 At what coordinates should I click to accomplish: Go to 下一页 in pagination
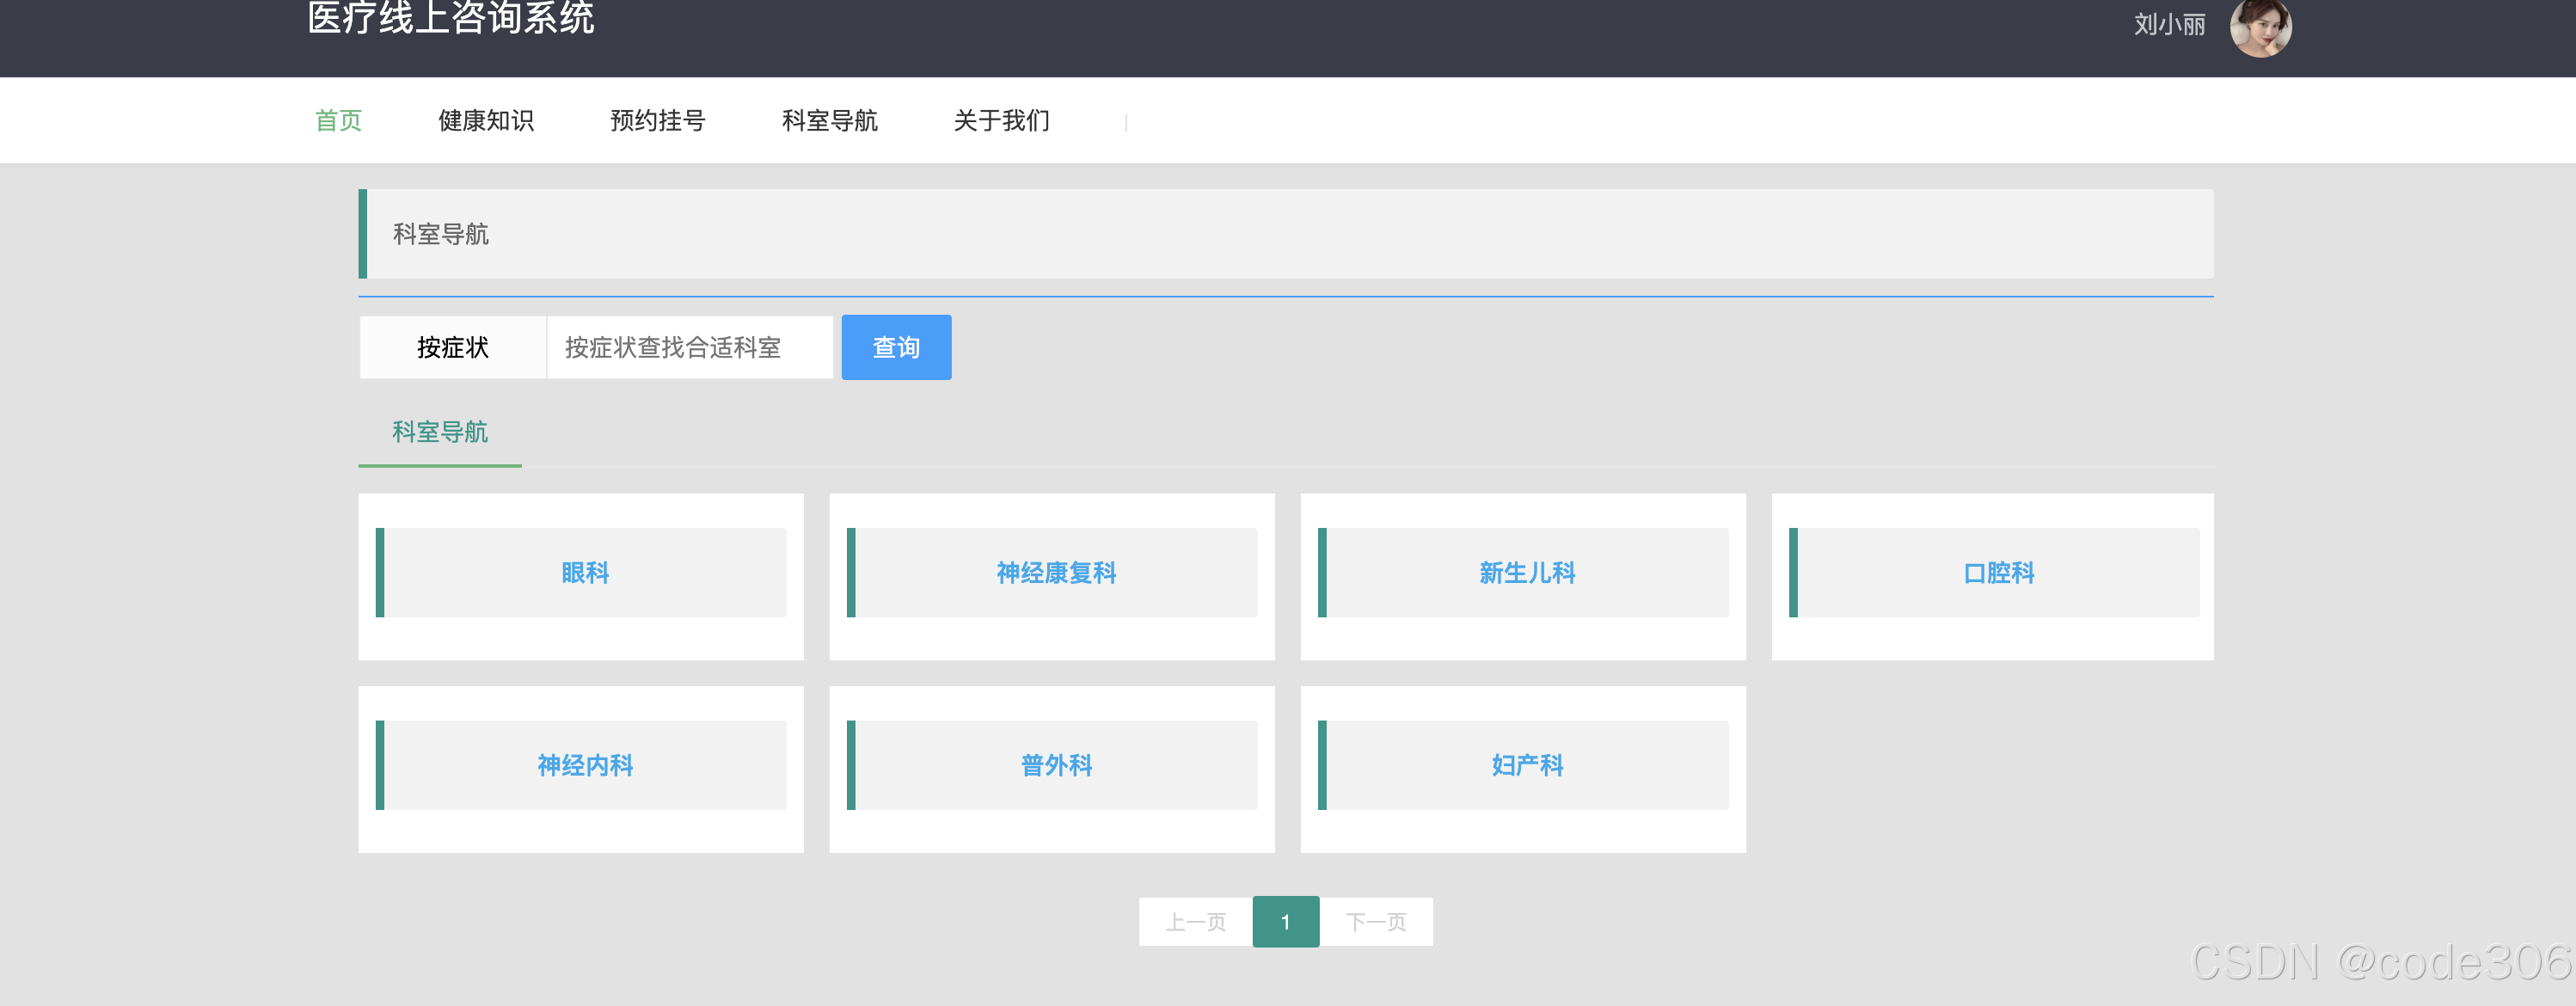(1375, 921)
